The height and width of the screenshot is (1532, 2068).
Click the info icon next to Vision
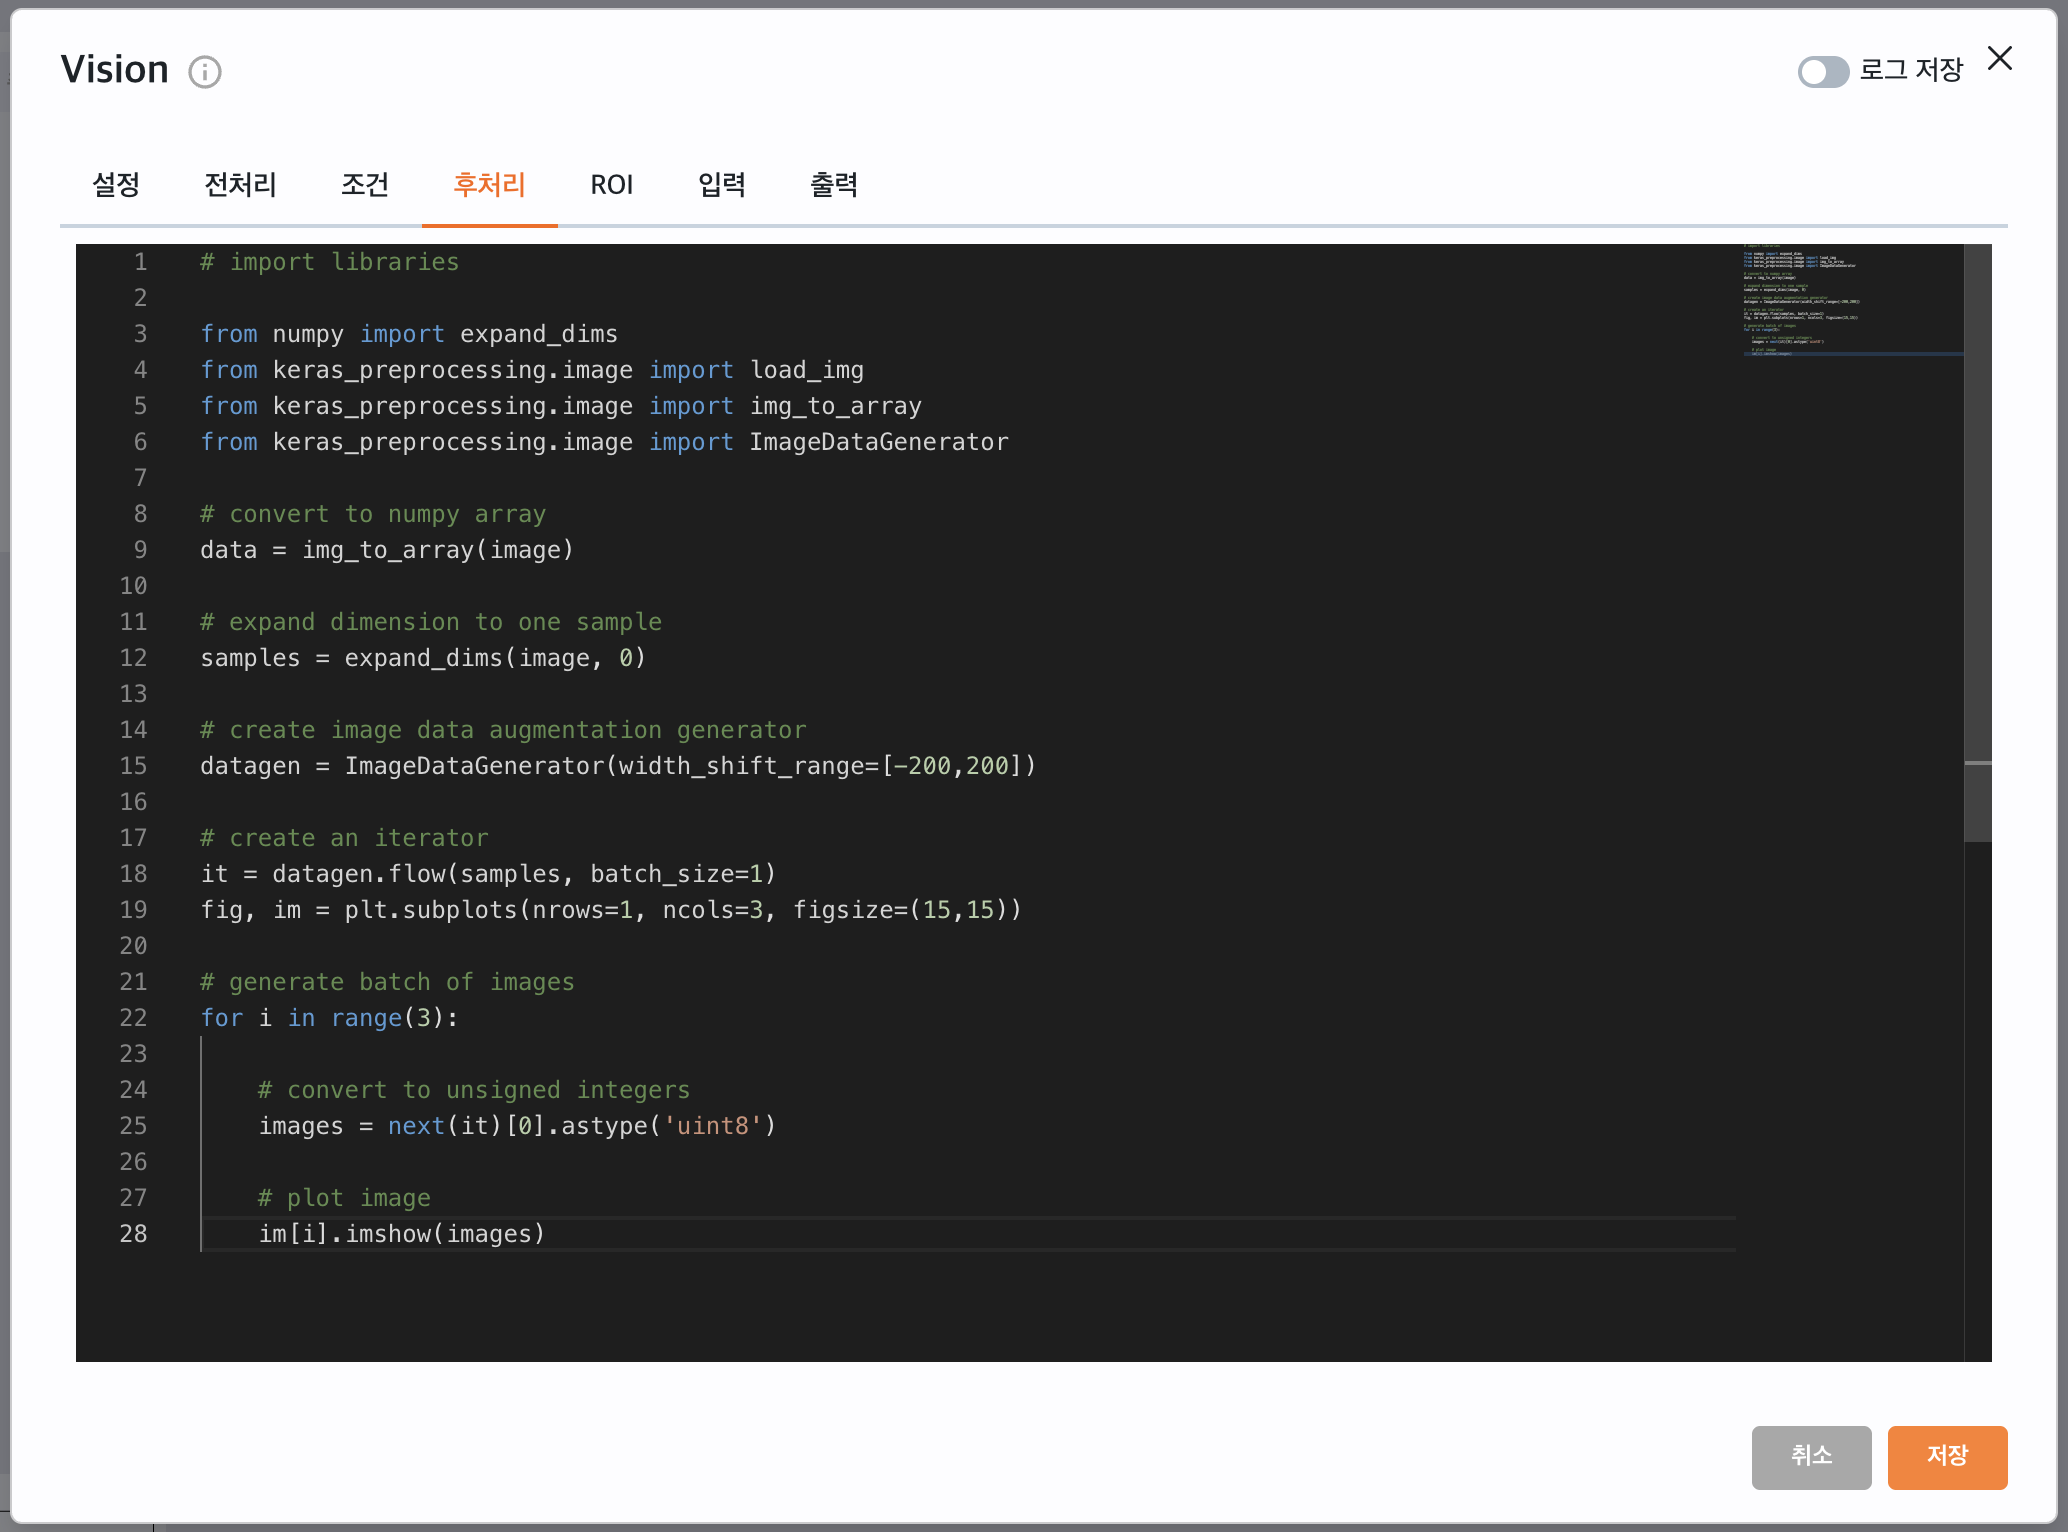[205, 72]
